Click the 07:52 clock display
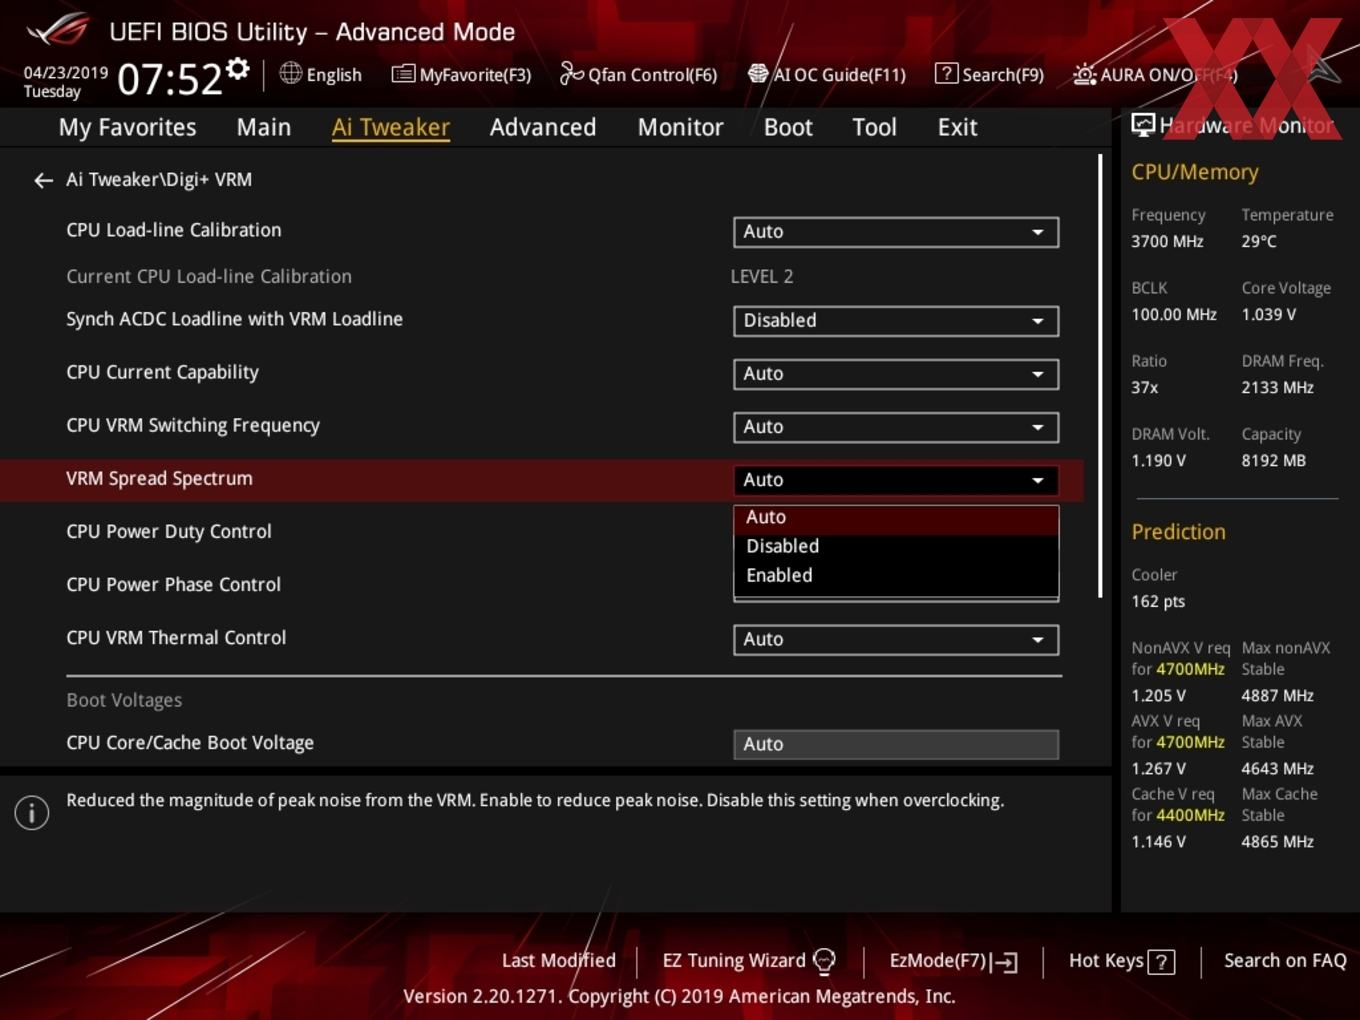 [169, 79]
